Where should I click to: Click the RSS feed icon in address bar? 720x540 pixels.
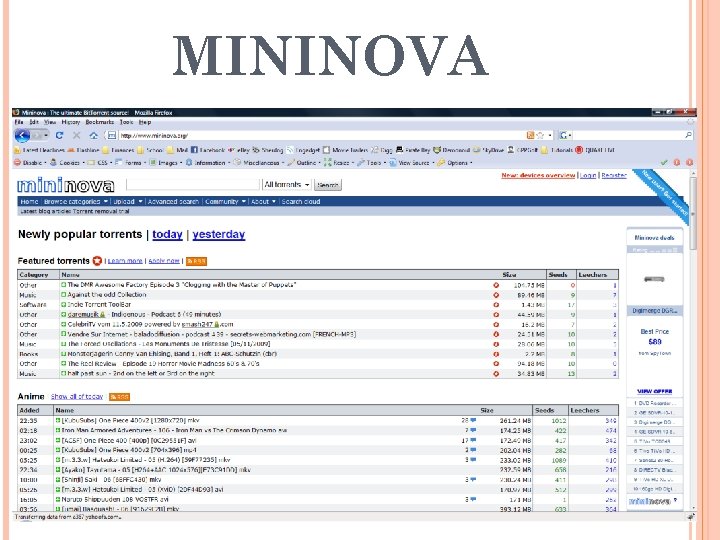530,135
